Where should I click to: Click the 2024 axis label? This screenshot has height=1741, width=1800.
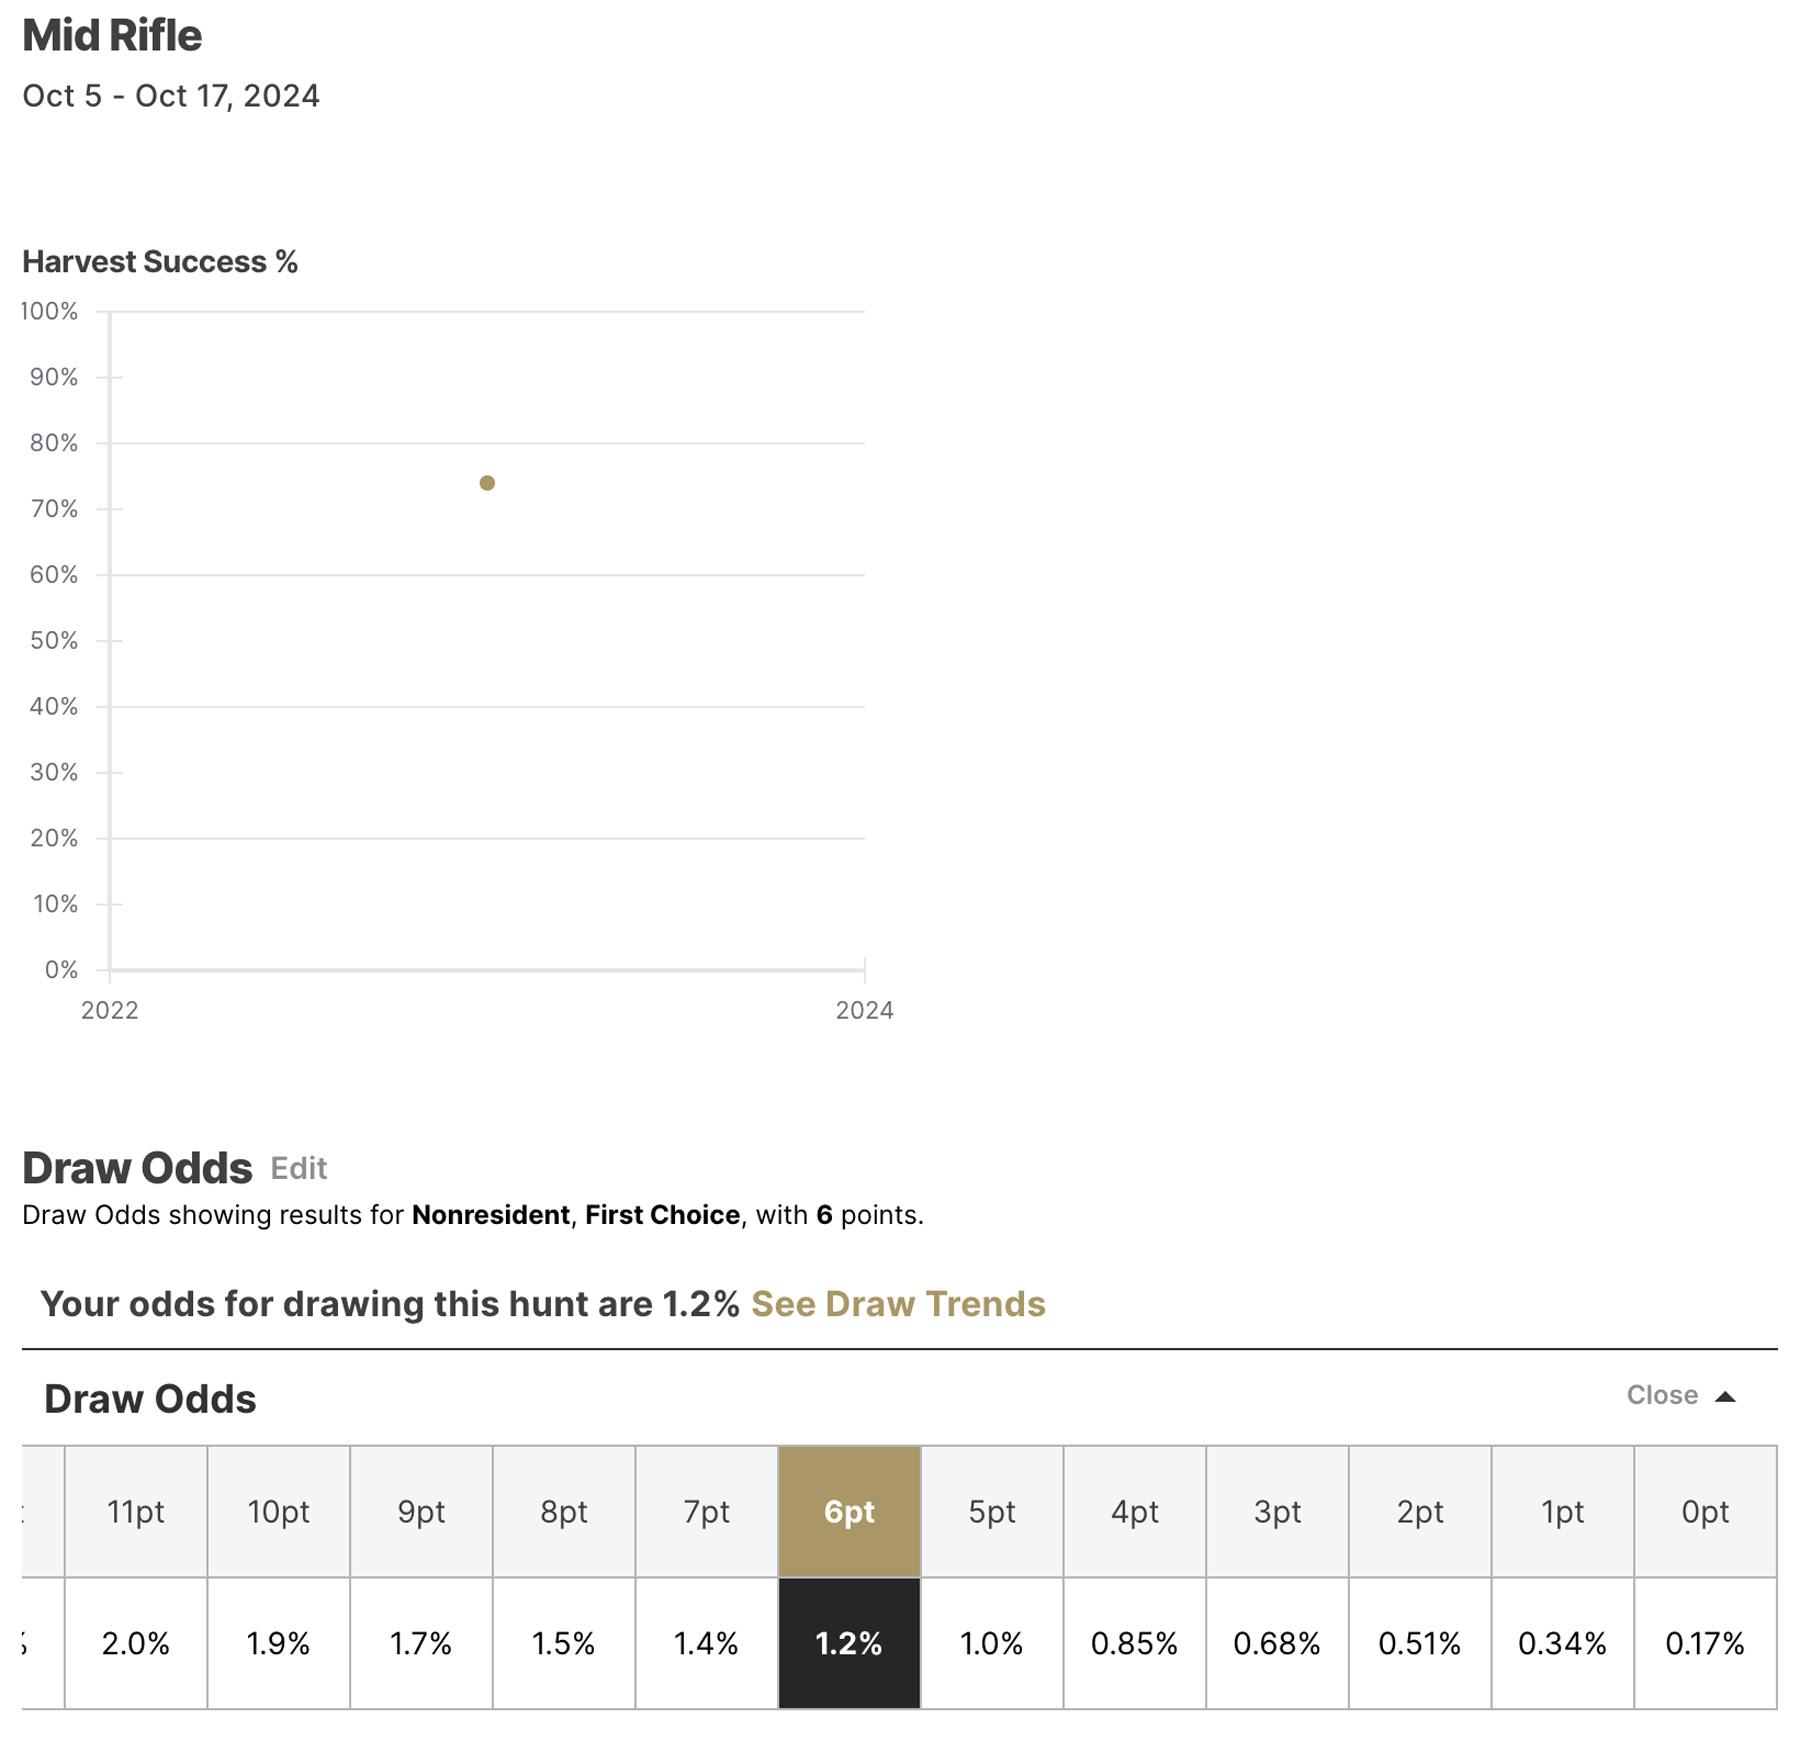[x=862, y=1010]
